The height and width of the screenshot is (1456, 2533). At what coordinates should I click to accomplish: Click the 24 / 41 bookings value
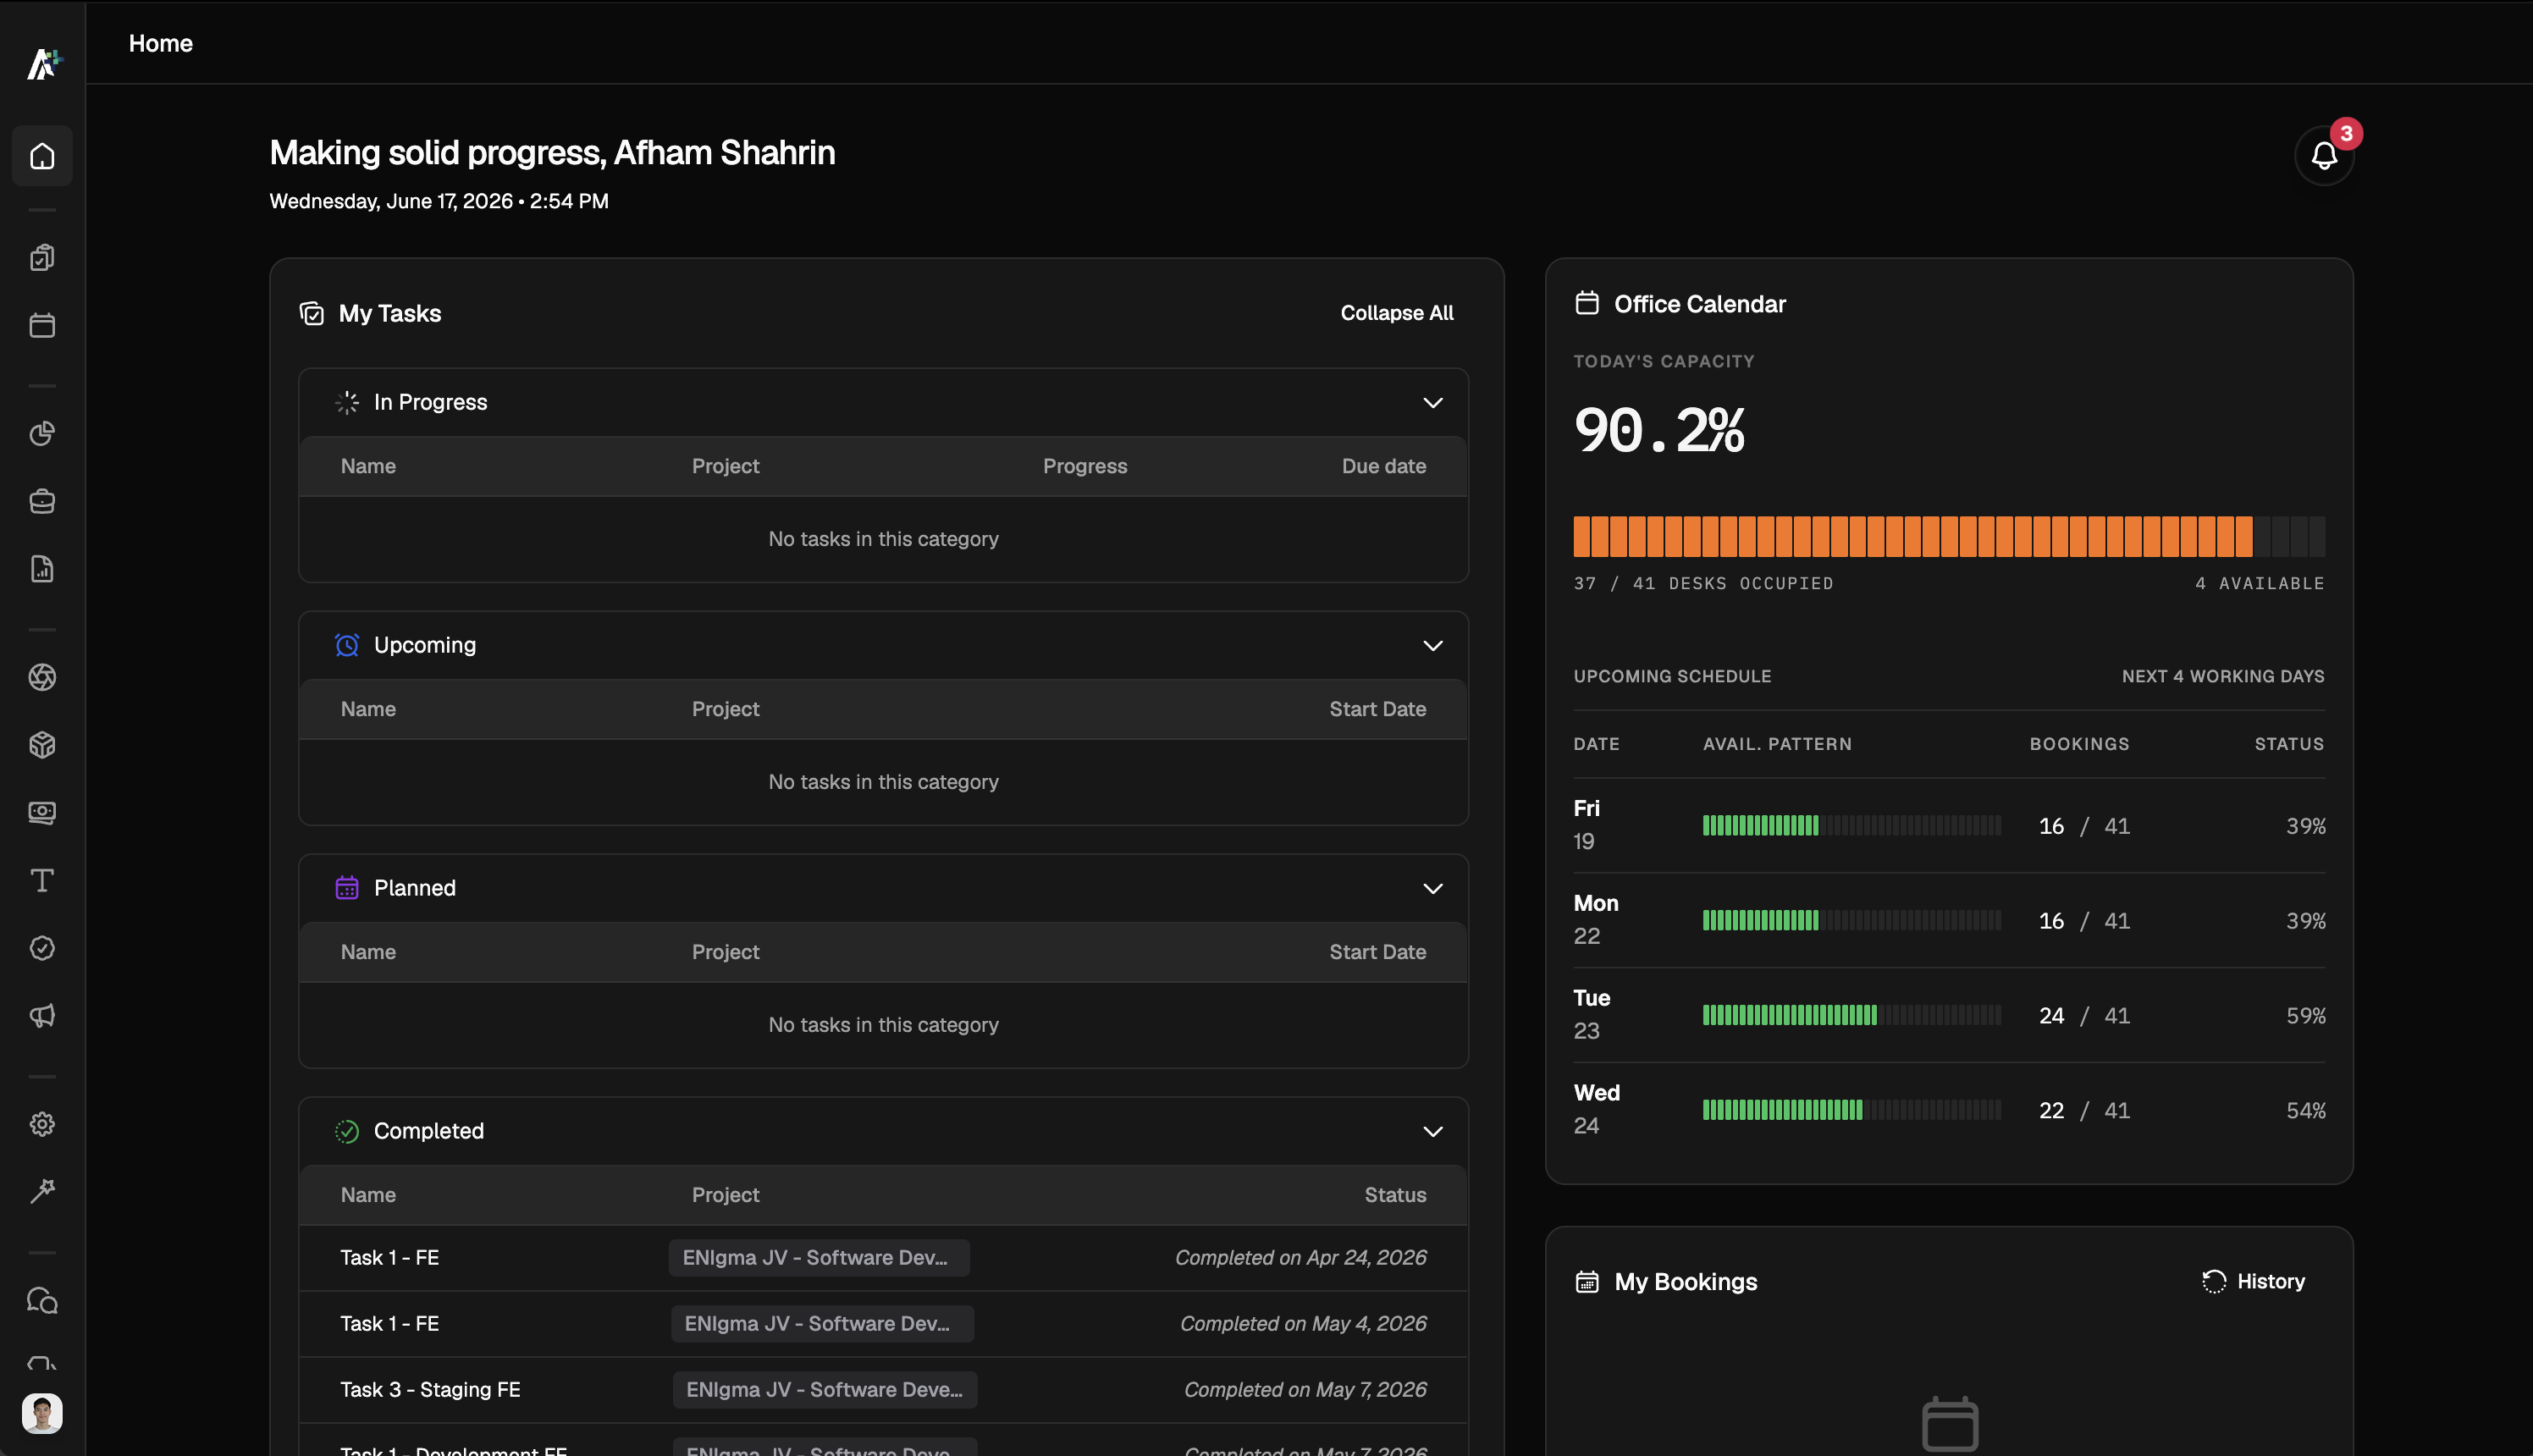click(2084, 1016)
